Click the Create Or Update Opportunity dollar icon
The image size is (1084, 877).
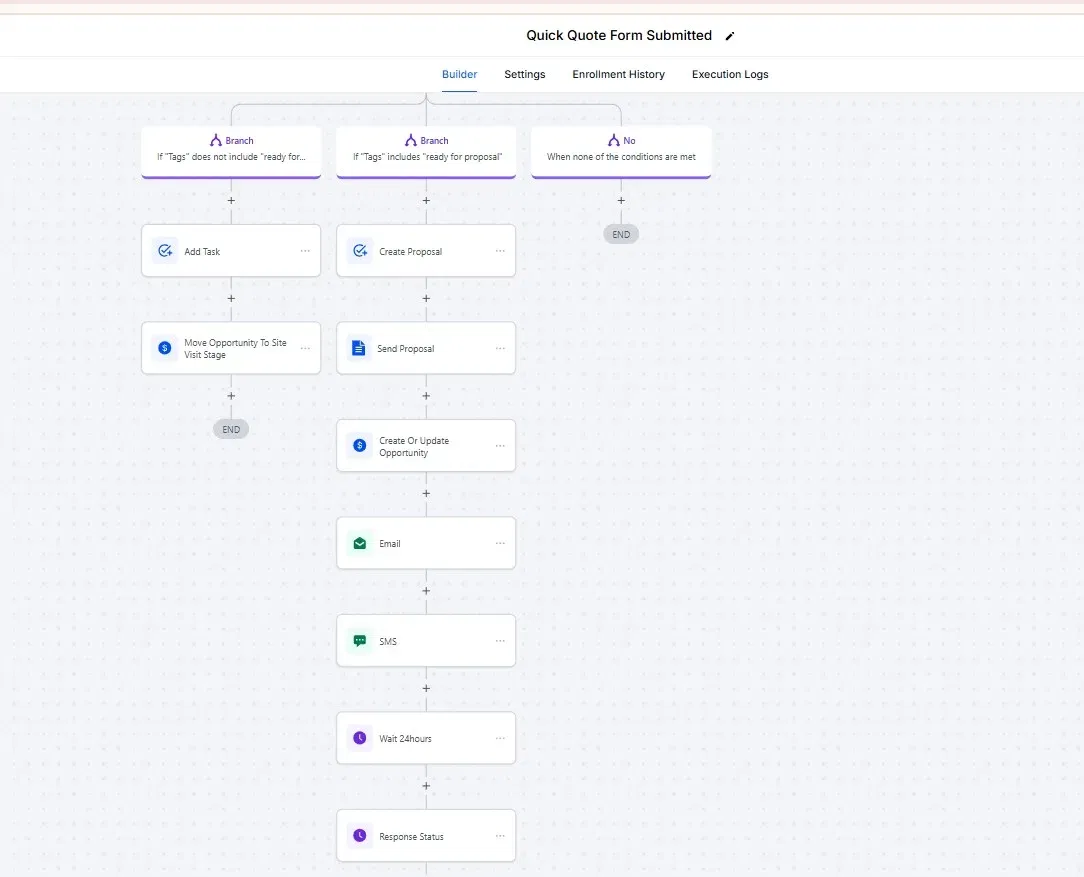click(x=360, y=446)
